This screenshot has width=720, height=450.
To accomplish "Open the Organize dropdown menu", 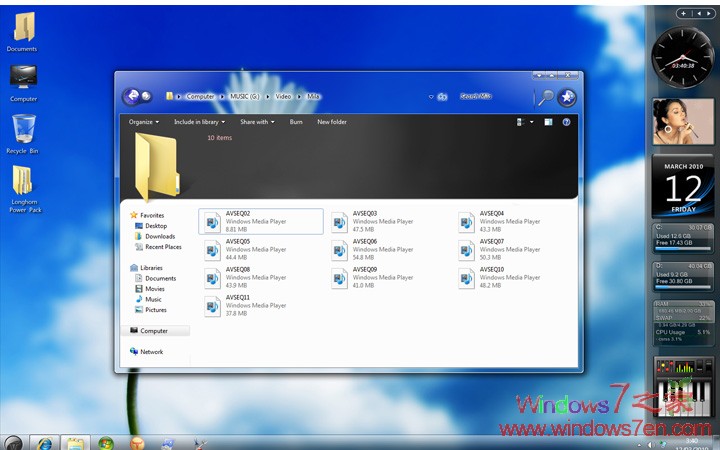I will click(x=144, y=122).
